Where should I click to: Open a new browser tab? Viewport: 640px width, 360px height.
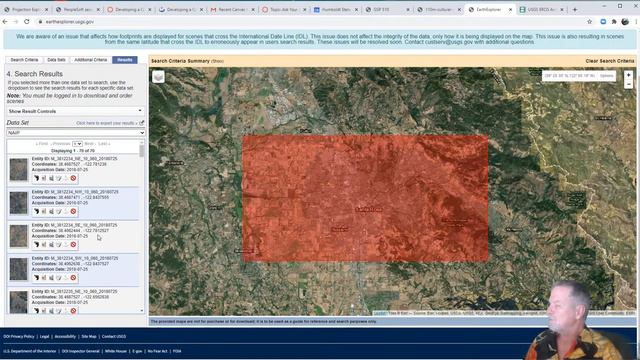[575, 9]
